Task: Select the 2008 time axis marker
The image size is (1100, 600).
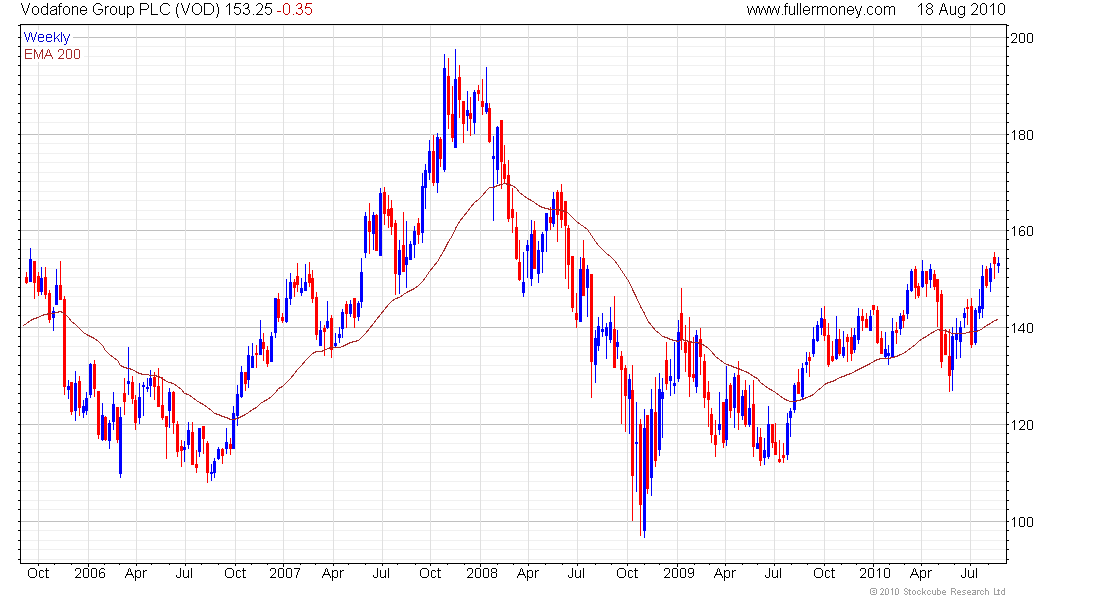Action: [481, 574]
